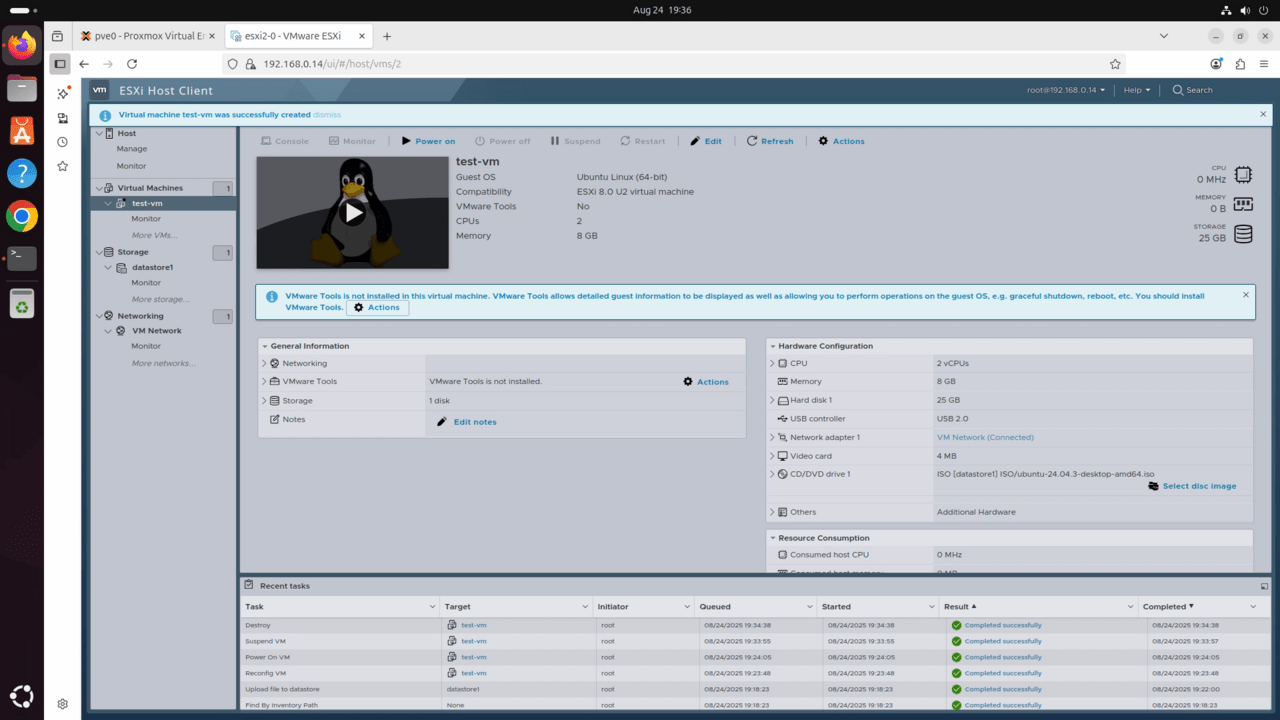Expand CD/DVD drive 1 details
Image resolution: width=1280 pixels, height=720 pixels.
772,474
